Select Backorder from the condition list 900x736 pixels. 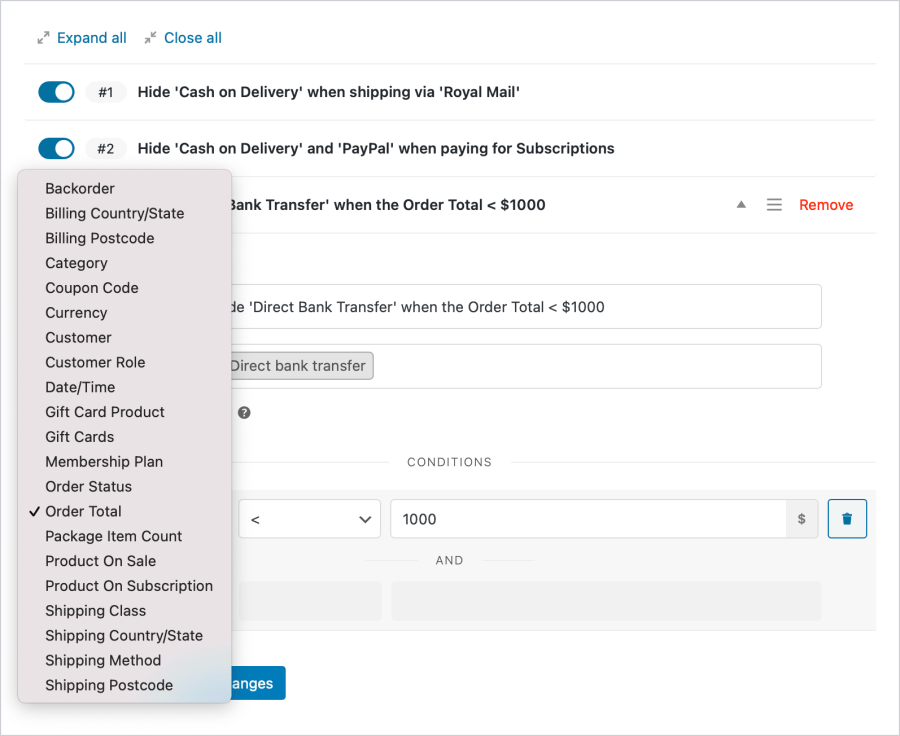tap(80, 188)
